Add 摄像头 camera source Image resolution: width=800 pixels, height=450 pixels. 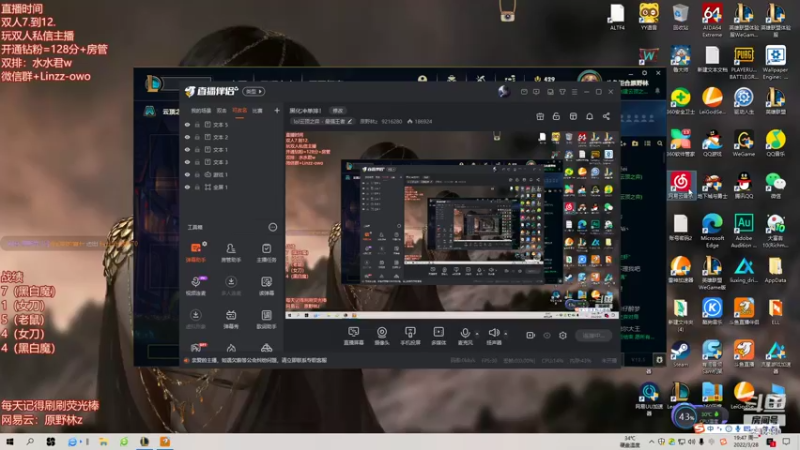[x=382, y=336]
